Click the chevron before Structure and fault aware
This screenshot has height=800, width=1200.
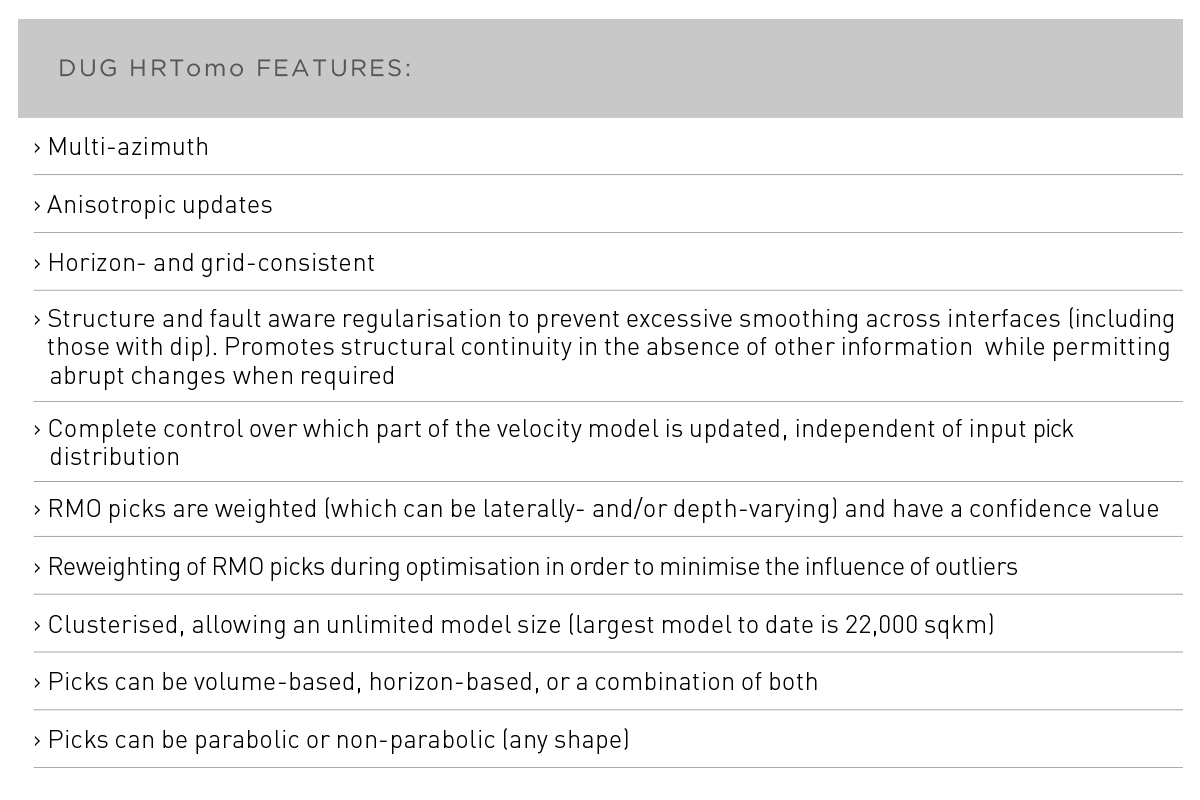[x=38, y=320]
